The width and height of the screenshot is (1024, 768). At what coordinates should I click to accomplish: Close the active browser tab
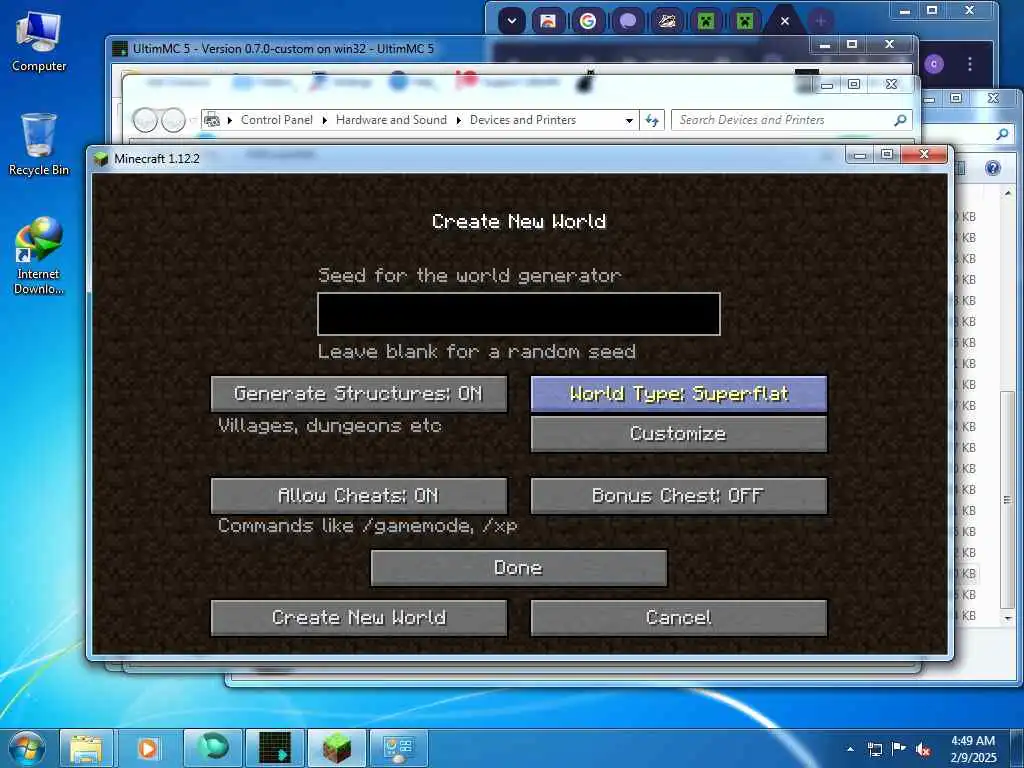pyautogui.click(x=785, y=21)
